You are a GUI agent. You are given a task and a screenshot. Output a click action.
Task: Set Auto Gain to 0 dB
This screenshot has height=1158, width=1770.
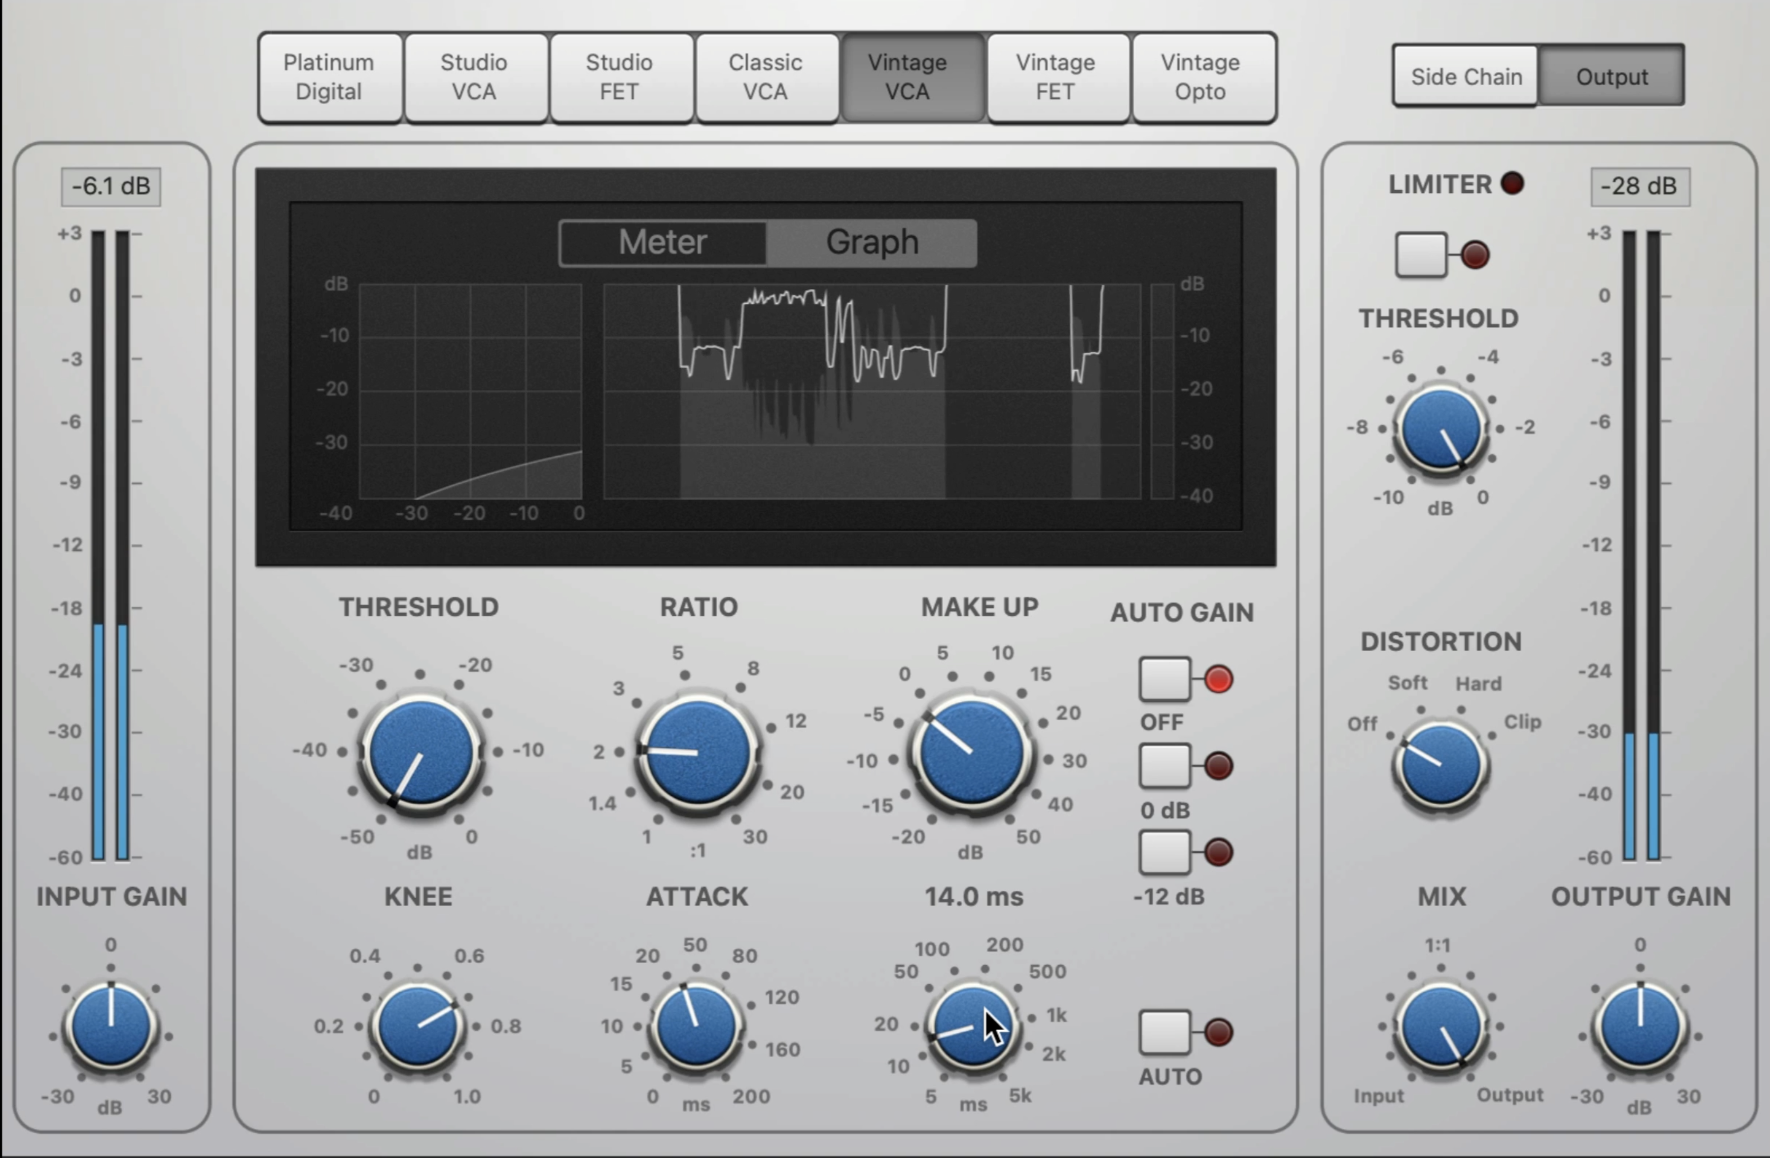1165,765
